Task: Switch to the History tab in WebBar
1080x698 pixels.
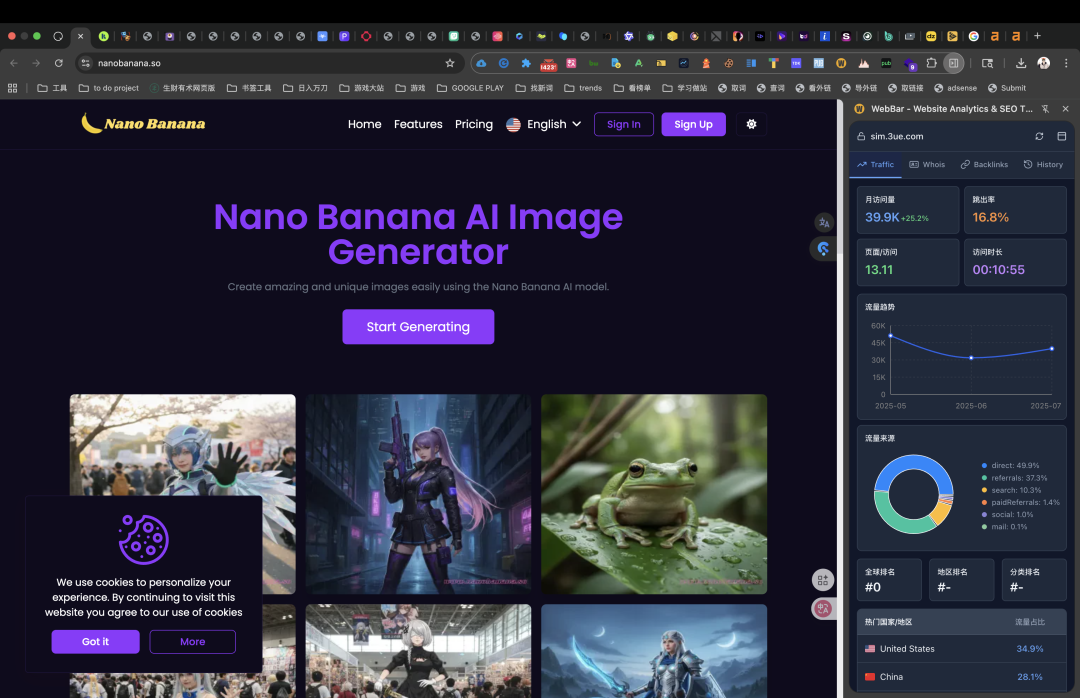Action: pos(1043,165)
